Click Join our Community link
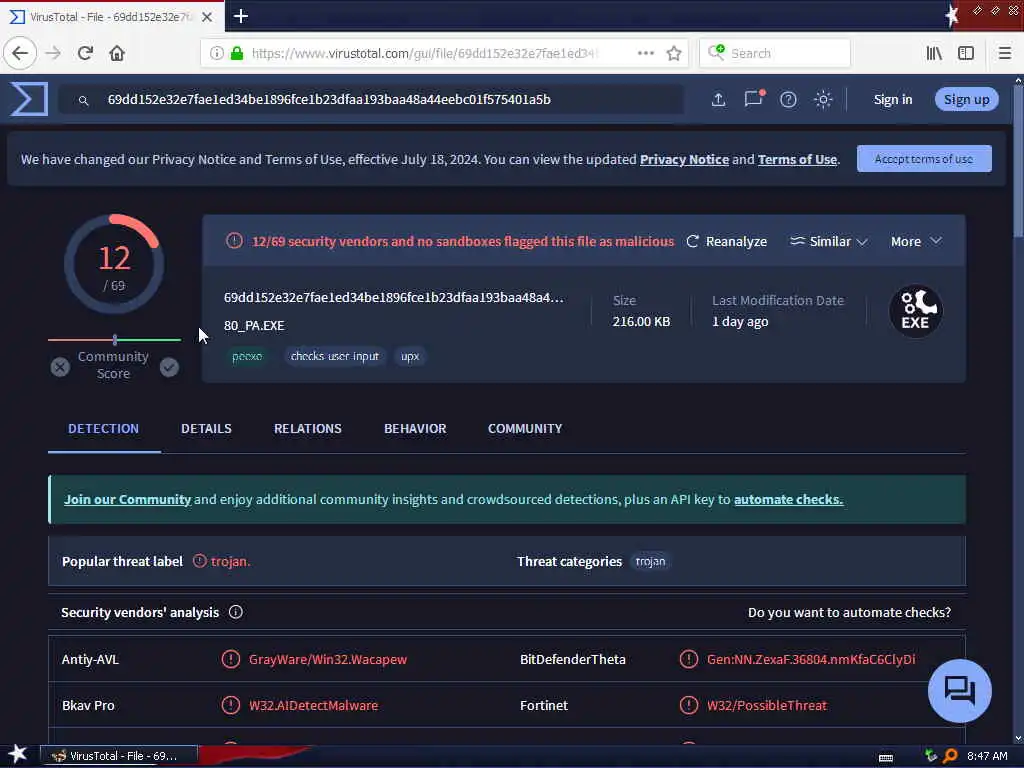 [127, 499]
